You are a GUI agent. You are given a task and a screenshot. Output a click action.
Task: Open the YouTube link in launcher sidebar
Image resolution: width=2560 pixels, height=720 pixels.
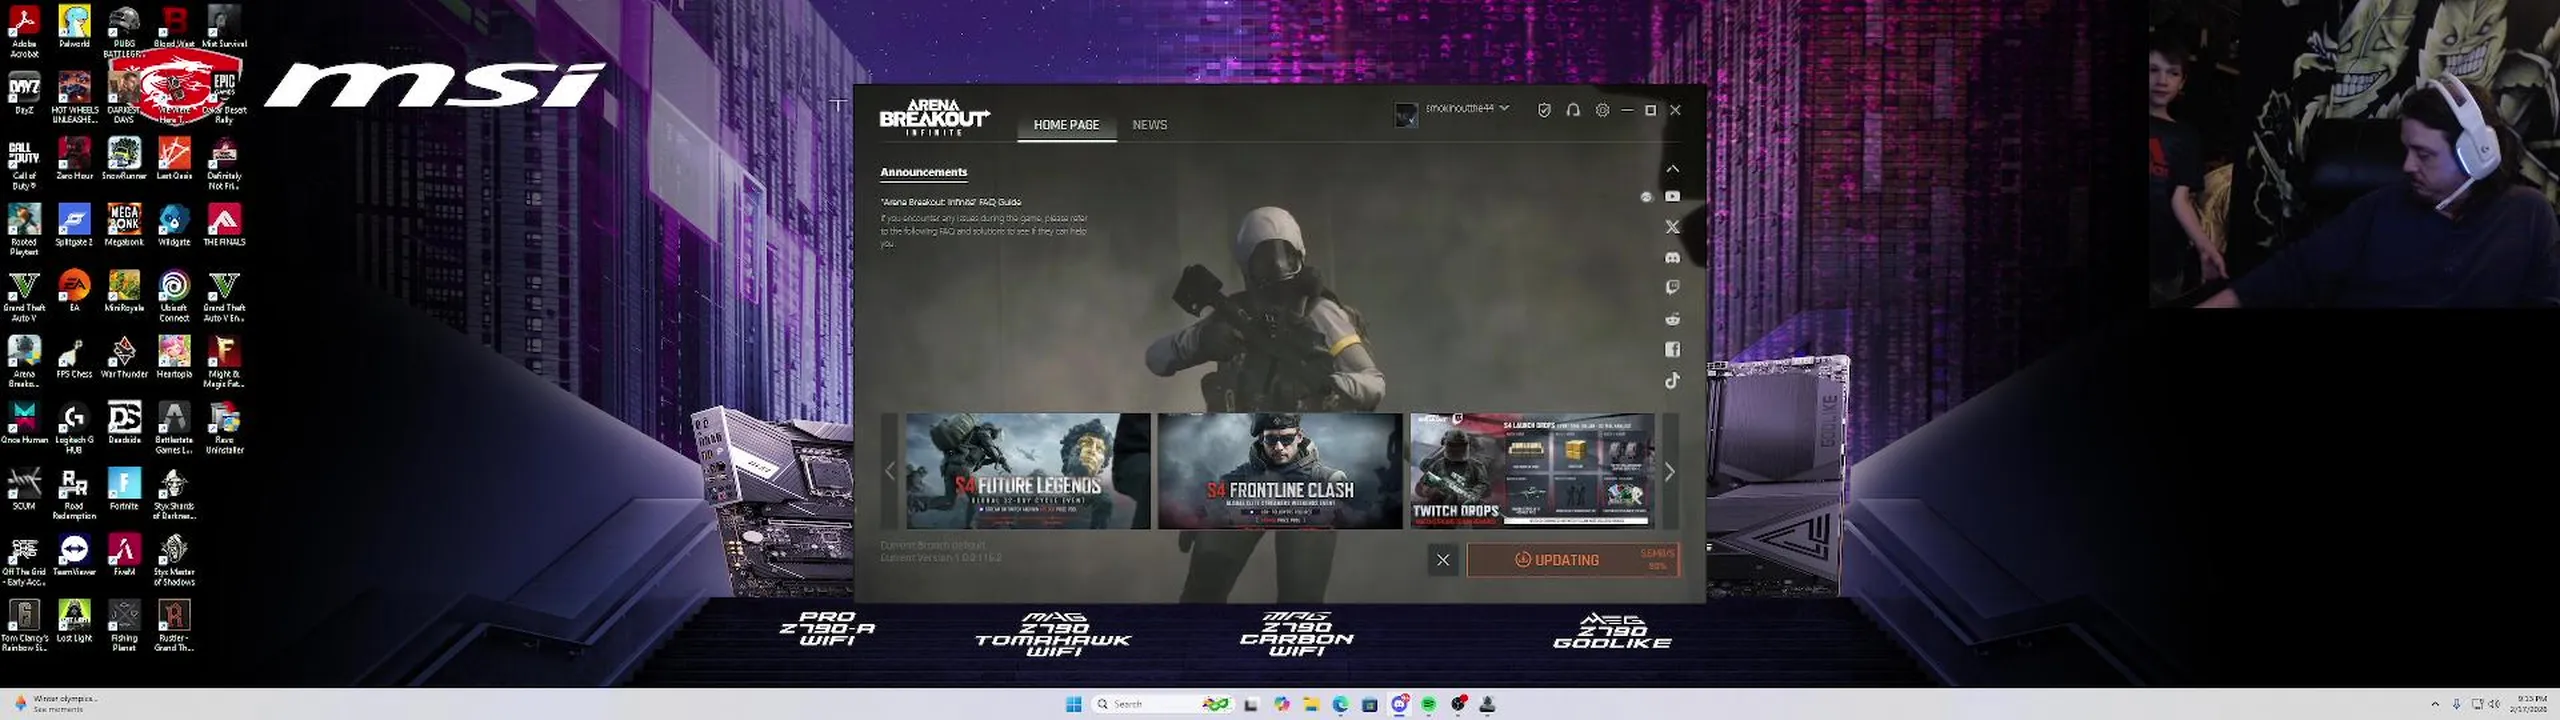click(1672, 197)
